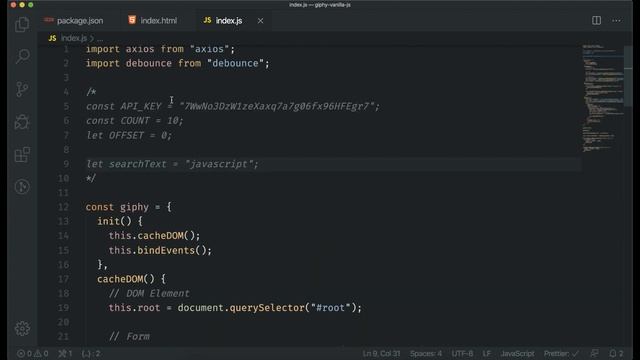Click the HTML5 icon on index.html tab
Viewport: 640px width, 360px height.
[x=132, y=20]
